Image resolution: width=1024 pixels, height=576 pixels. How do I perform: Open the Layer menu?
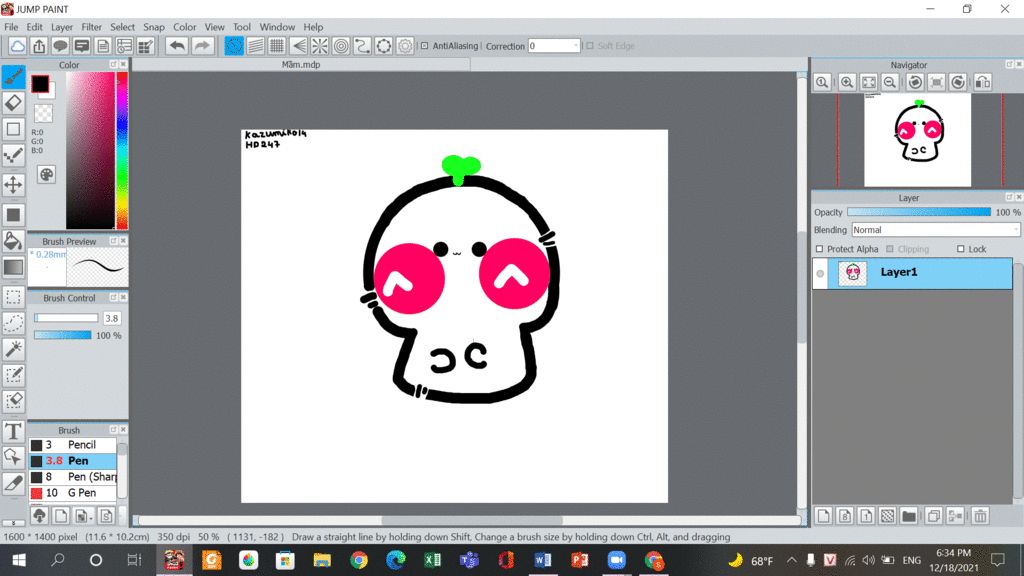click(62, 27)
